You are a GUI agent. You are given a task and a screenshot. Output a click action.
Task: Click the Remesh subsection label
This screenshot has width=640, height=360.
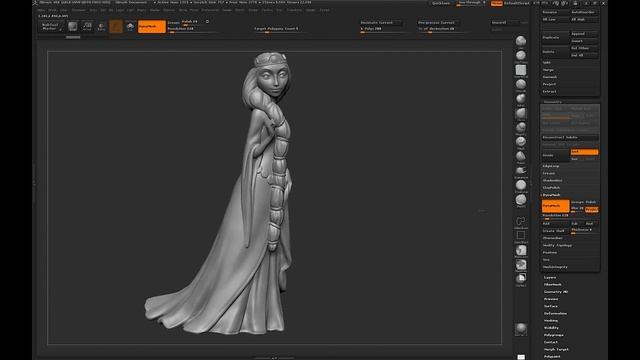550,77
